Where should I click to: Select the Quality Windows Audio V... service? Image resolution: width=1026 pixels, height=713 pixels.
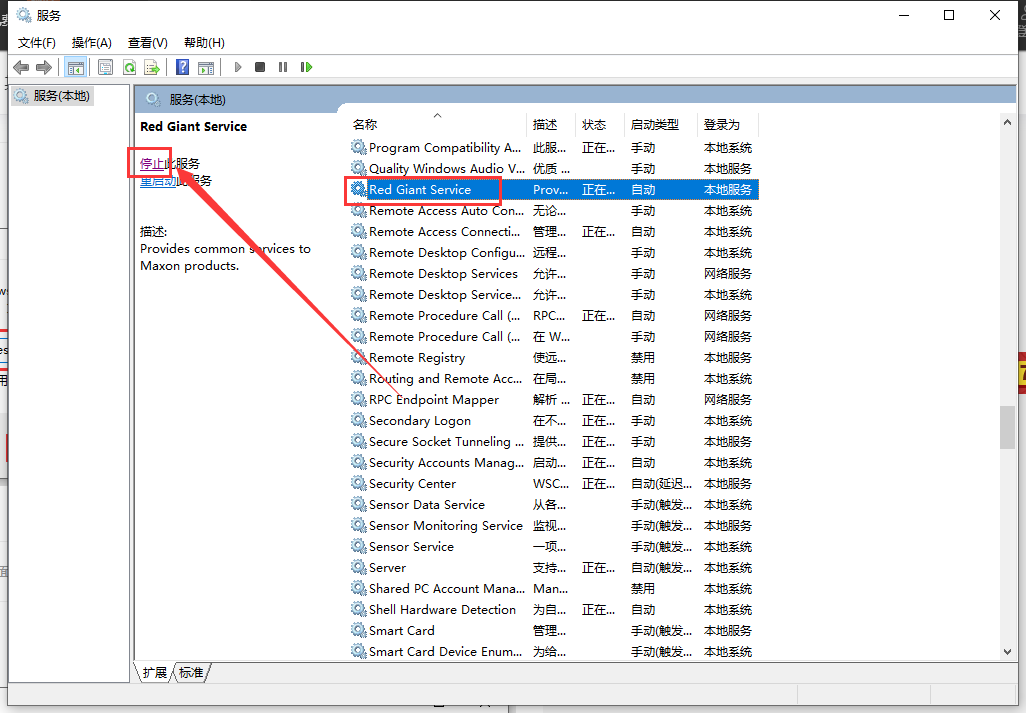pyautogui.click(x=553, y=169)
